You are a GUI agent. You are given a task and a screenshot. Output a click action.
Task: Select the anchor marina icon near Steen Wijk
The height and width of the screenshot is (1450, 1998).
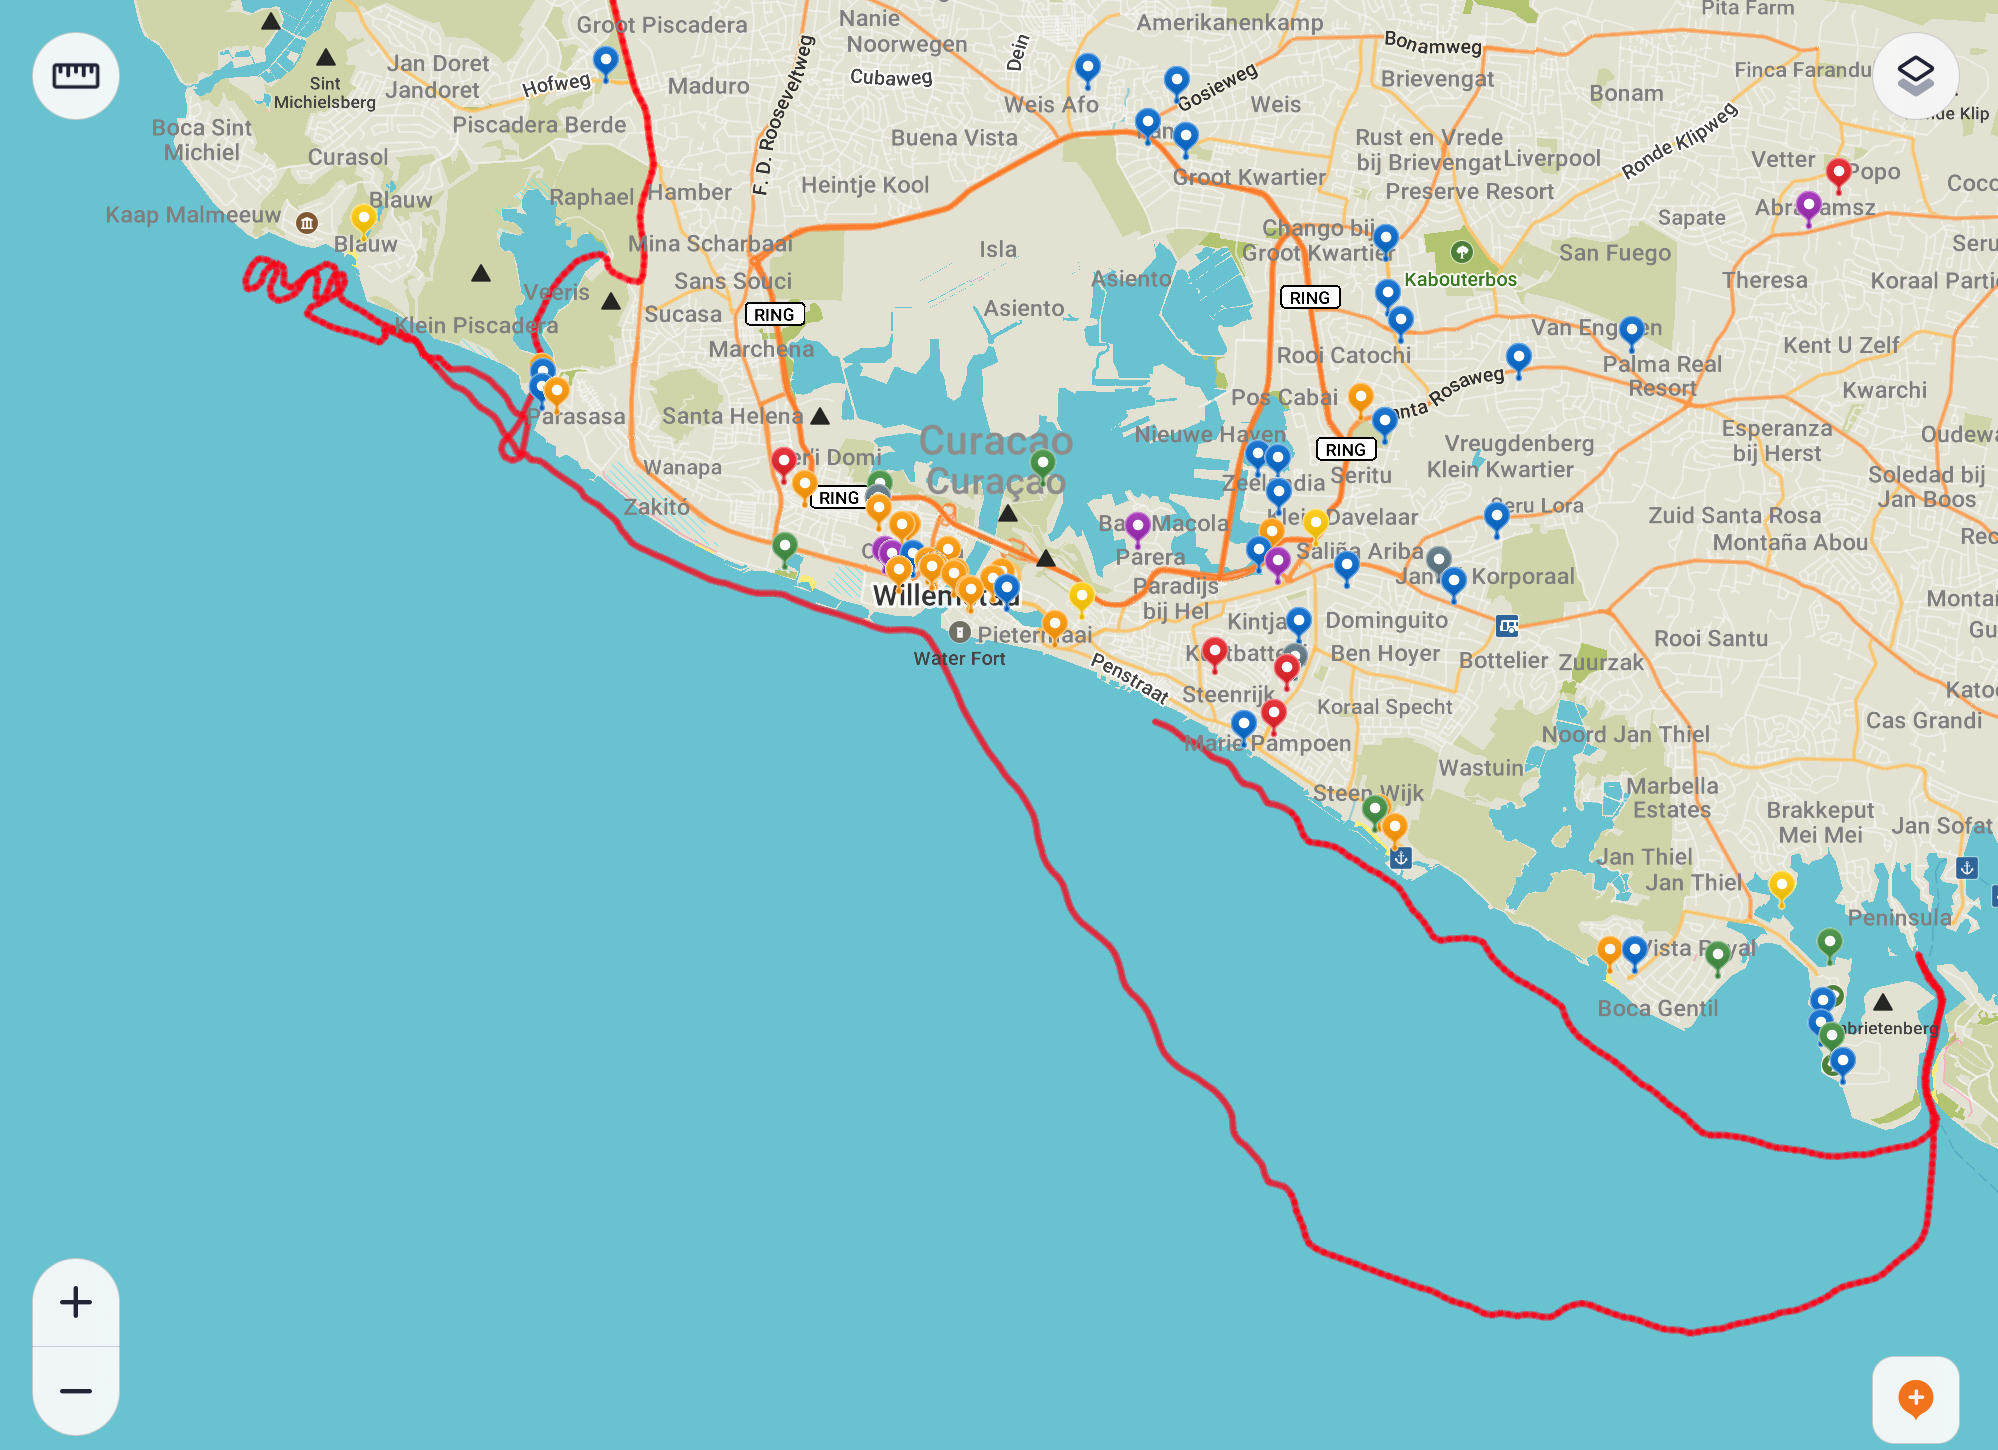point(1401,858)
